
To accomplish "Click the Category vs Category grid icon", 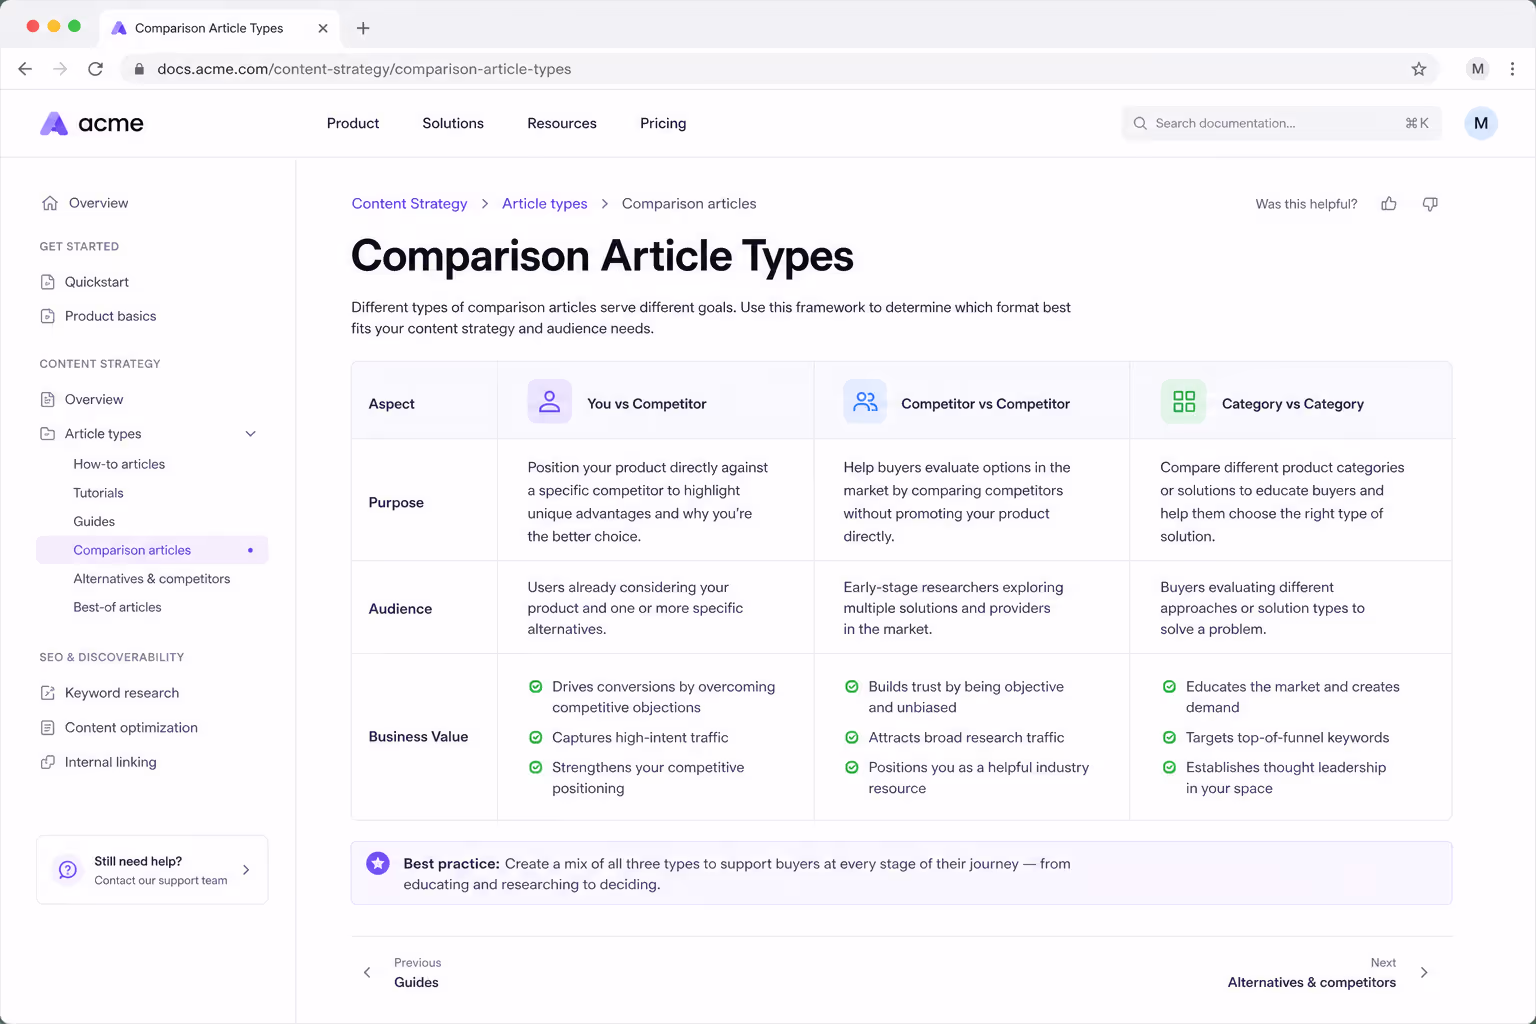I will 1183,402.
